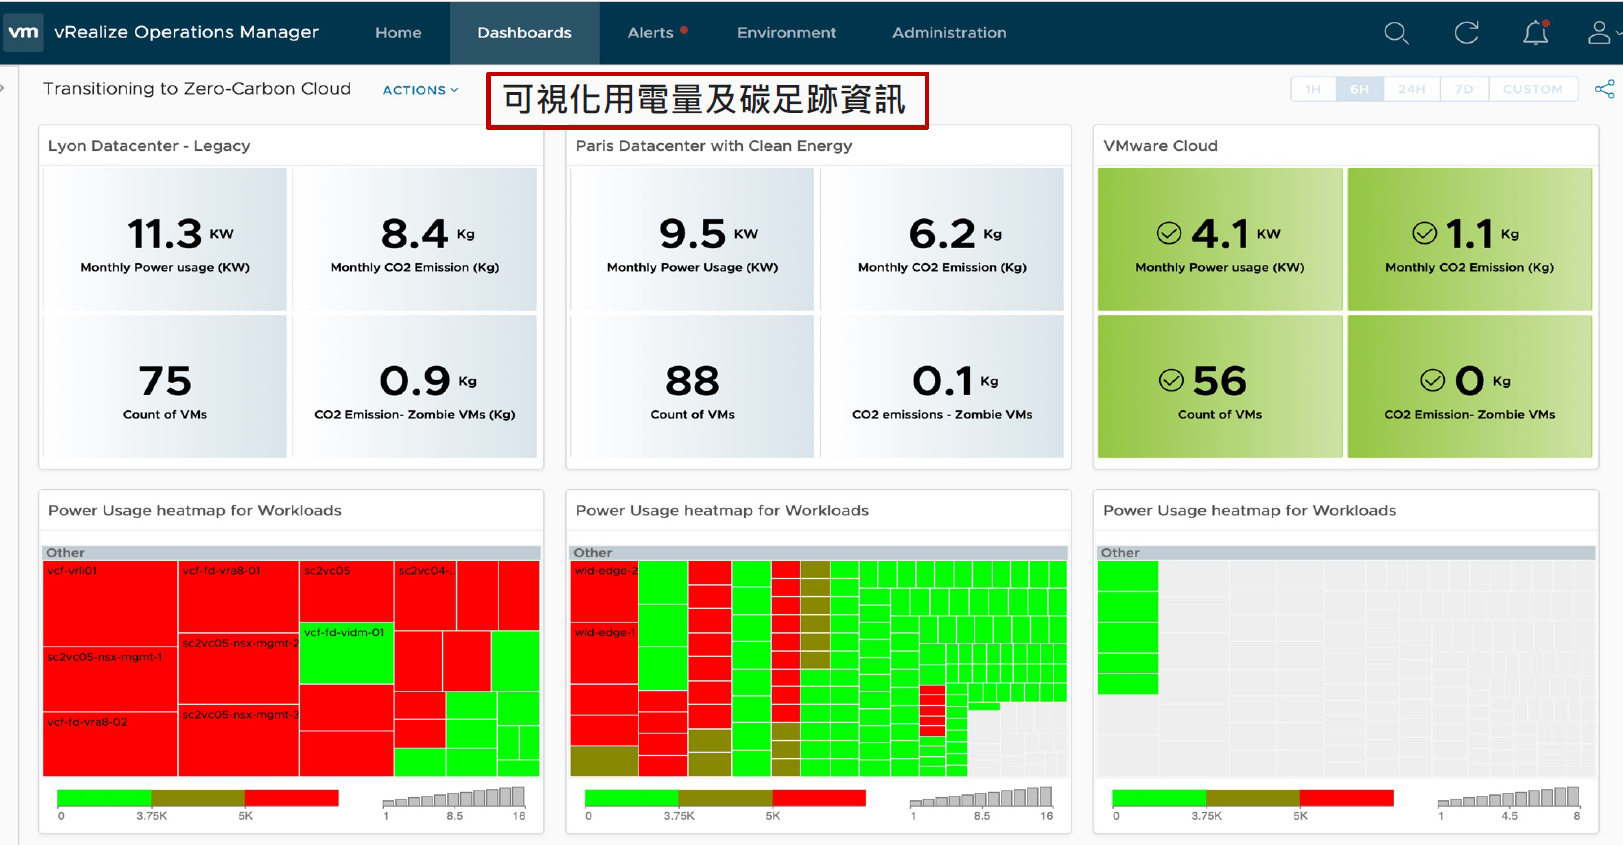The width and height of the screenshot is (1623, 845).
Task: Select sc2vc04 heatmap cell
Action: [426, 596]
